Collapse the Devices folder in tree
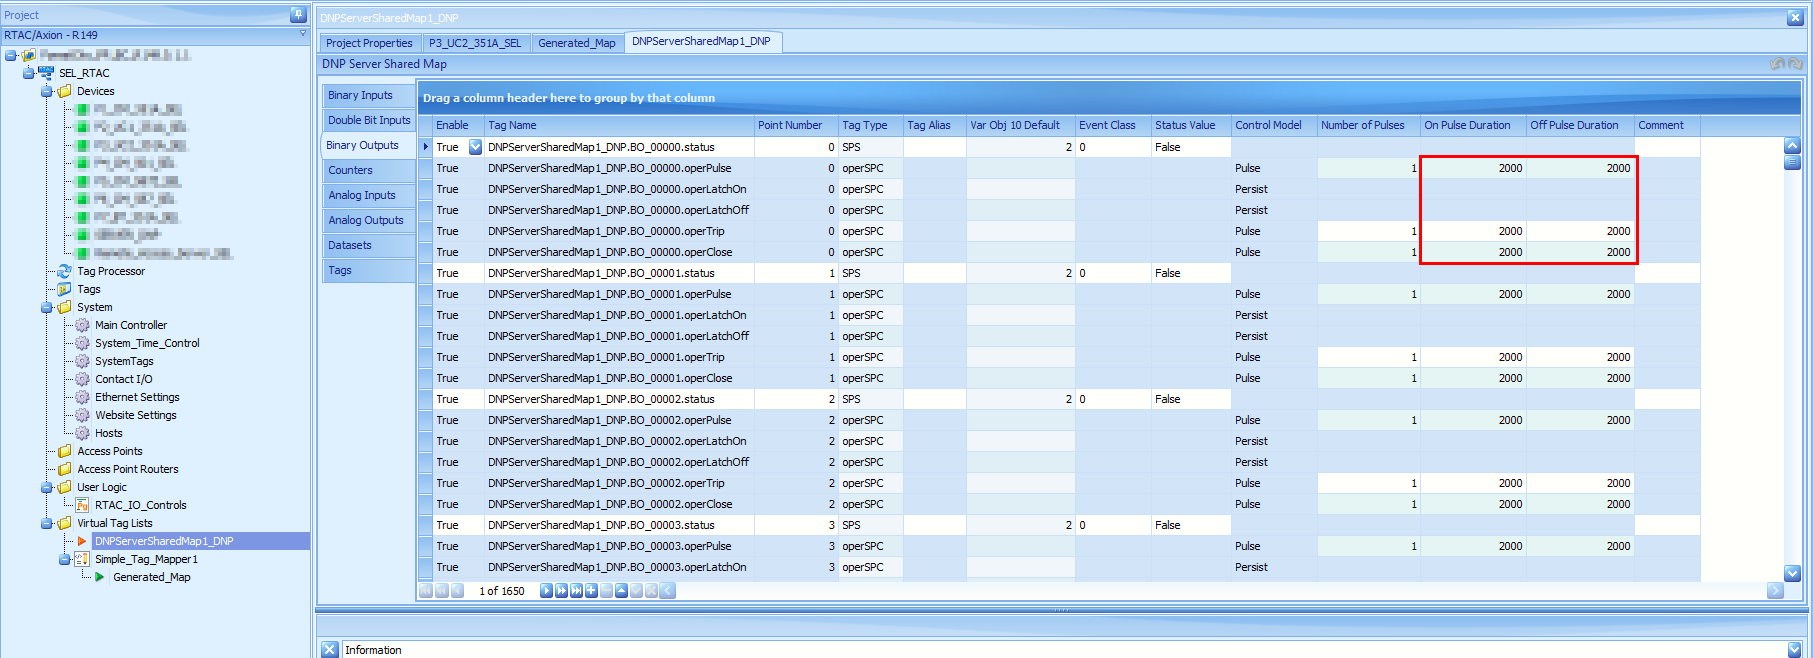Screen dimensions: 1813x658 pos(46,91)
